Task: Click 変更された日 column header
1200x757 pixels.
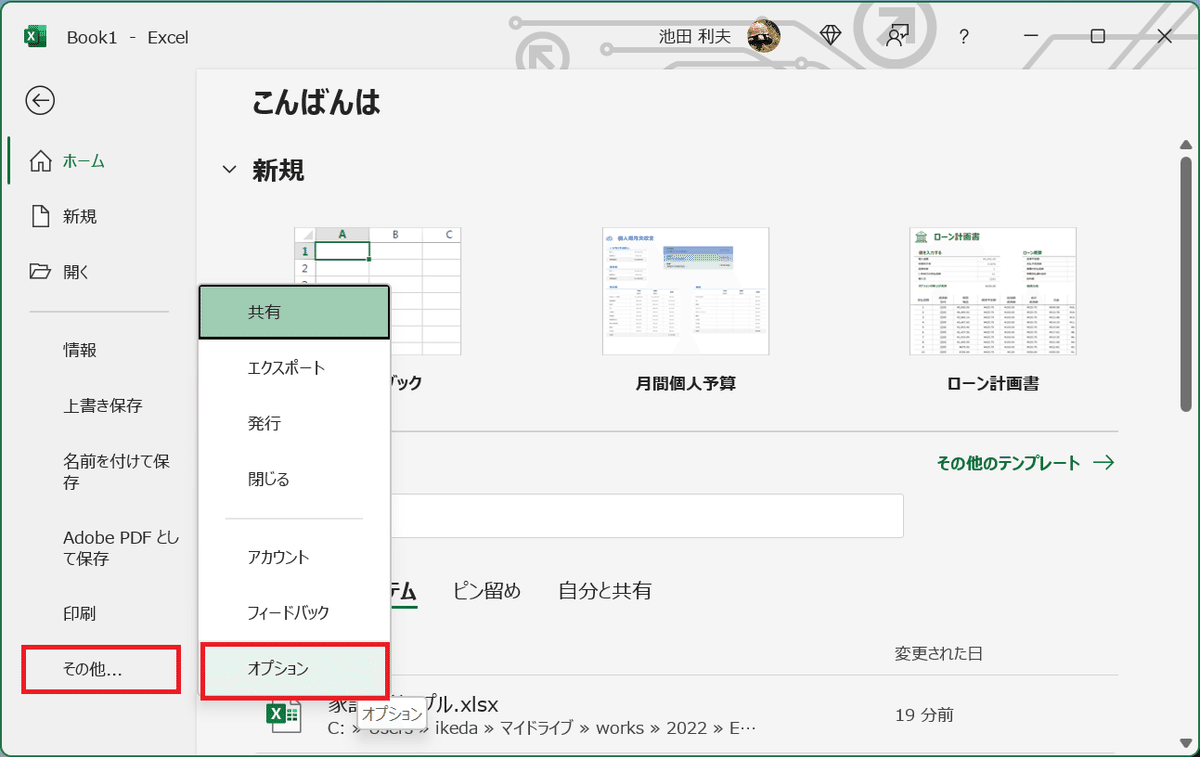Action: [x=938, y=654]
